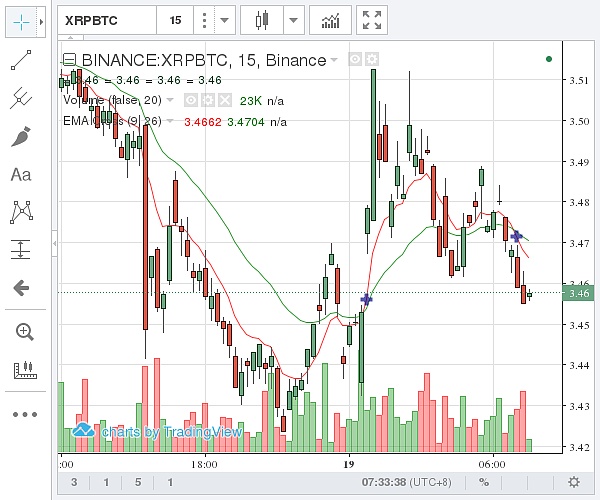Image resolution: width=600 pixels, height=500 pixels.
Task: Toggle visibility eye of Volume indicator
Action: click(x=191, y=101)
